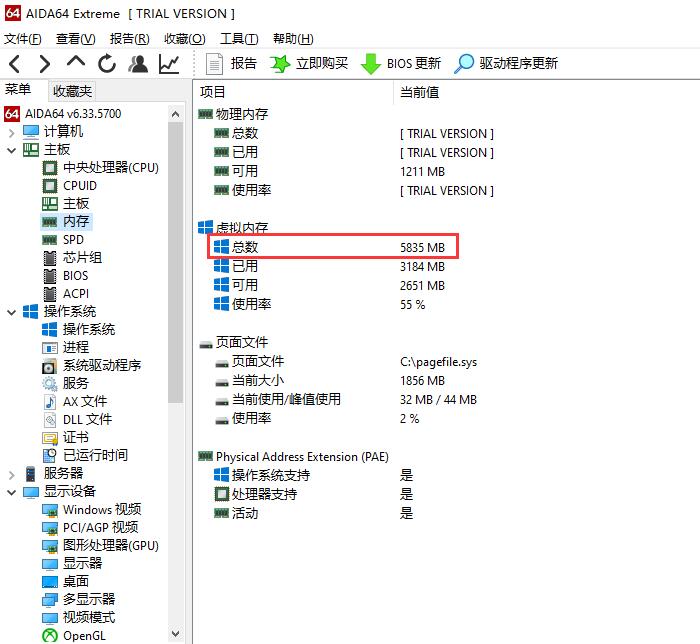
Task: Select 图形处理器(GPU) tree item
Action: point(101,545)
